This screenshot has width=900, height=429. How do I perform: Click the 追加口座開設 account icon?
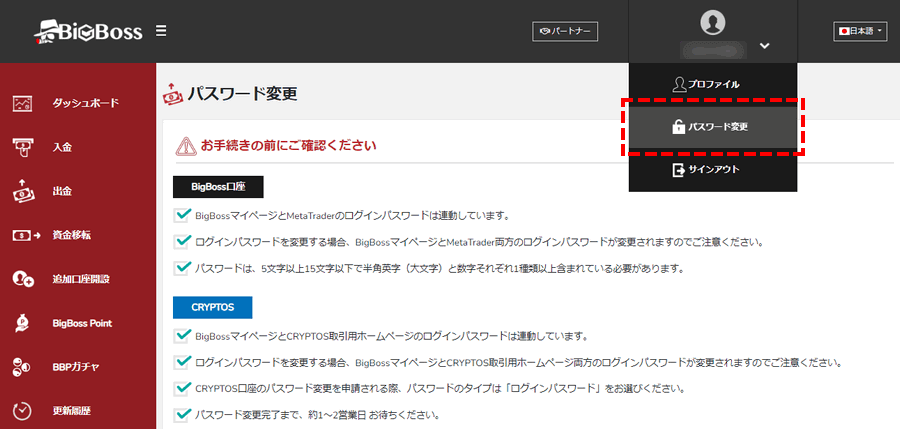coord(24,279)
